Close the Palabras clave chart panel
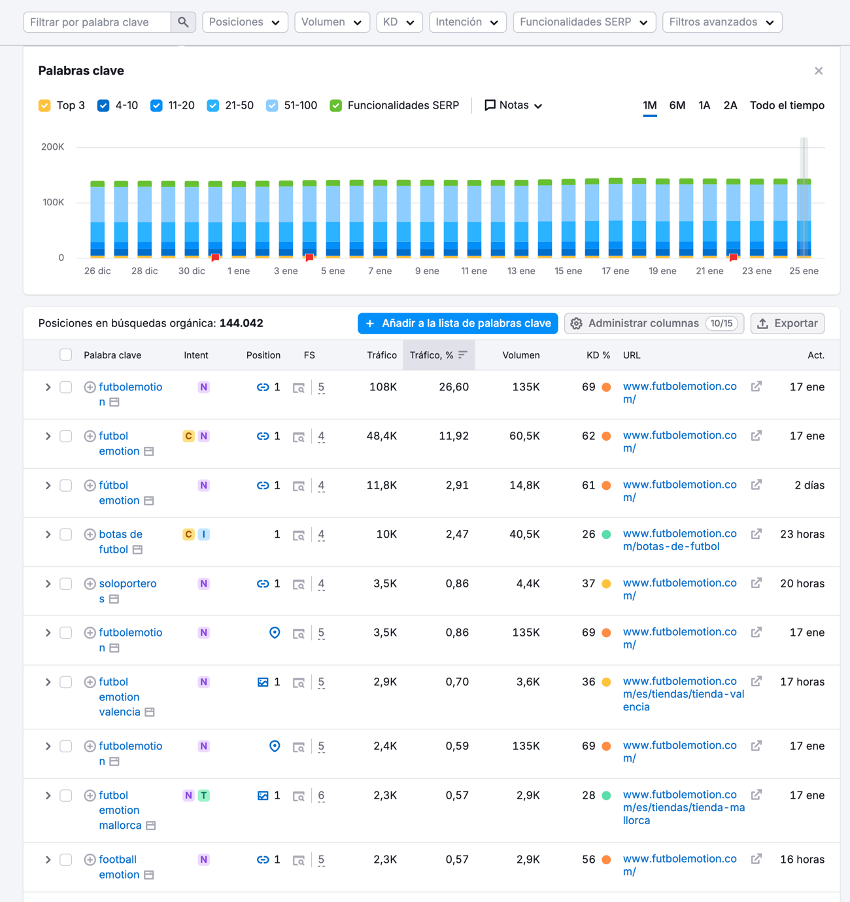The height and width of the screenshot is (902, 850). [x=818, y=71]
